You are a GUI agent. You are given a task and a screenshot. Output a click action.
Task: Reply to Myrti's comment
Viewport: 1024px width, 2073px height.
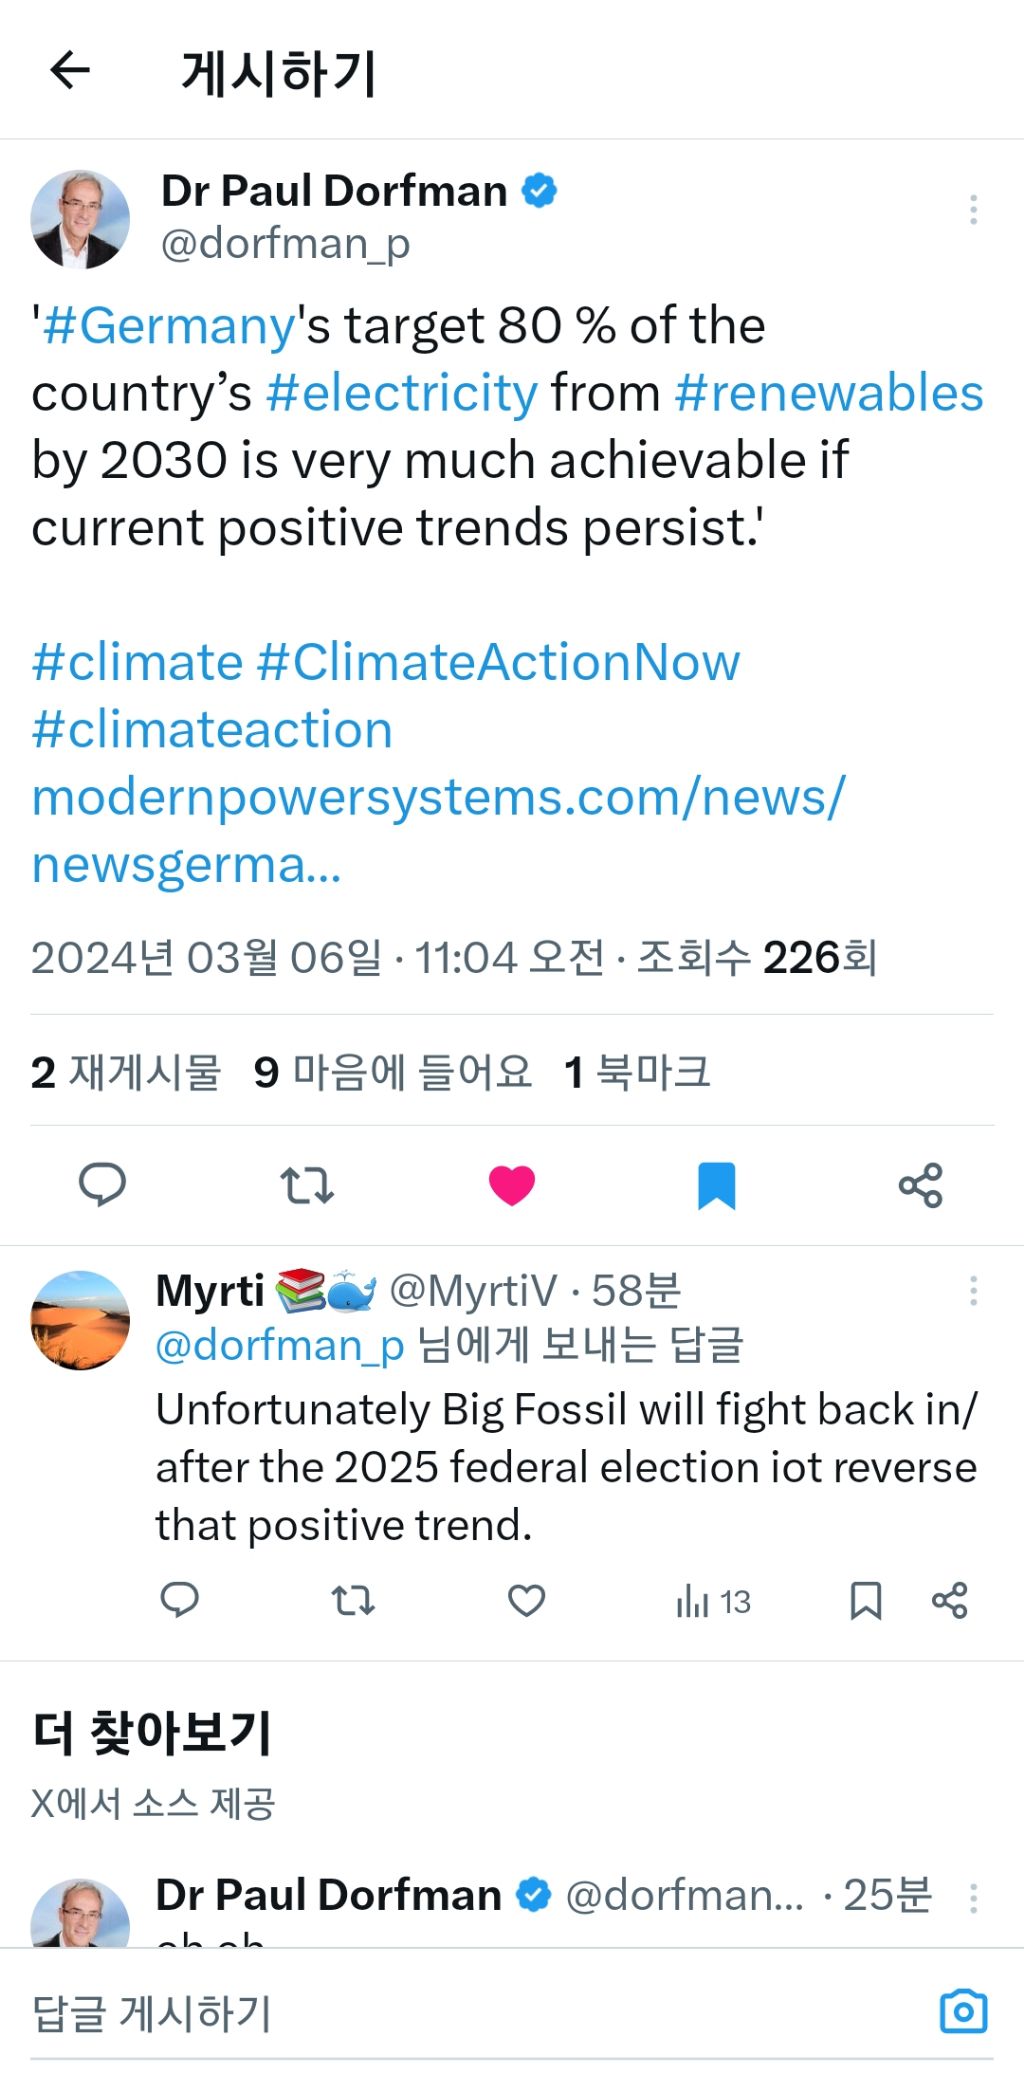click(180, 1601)
